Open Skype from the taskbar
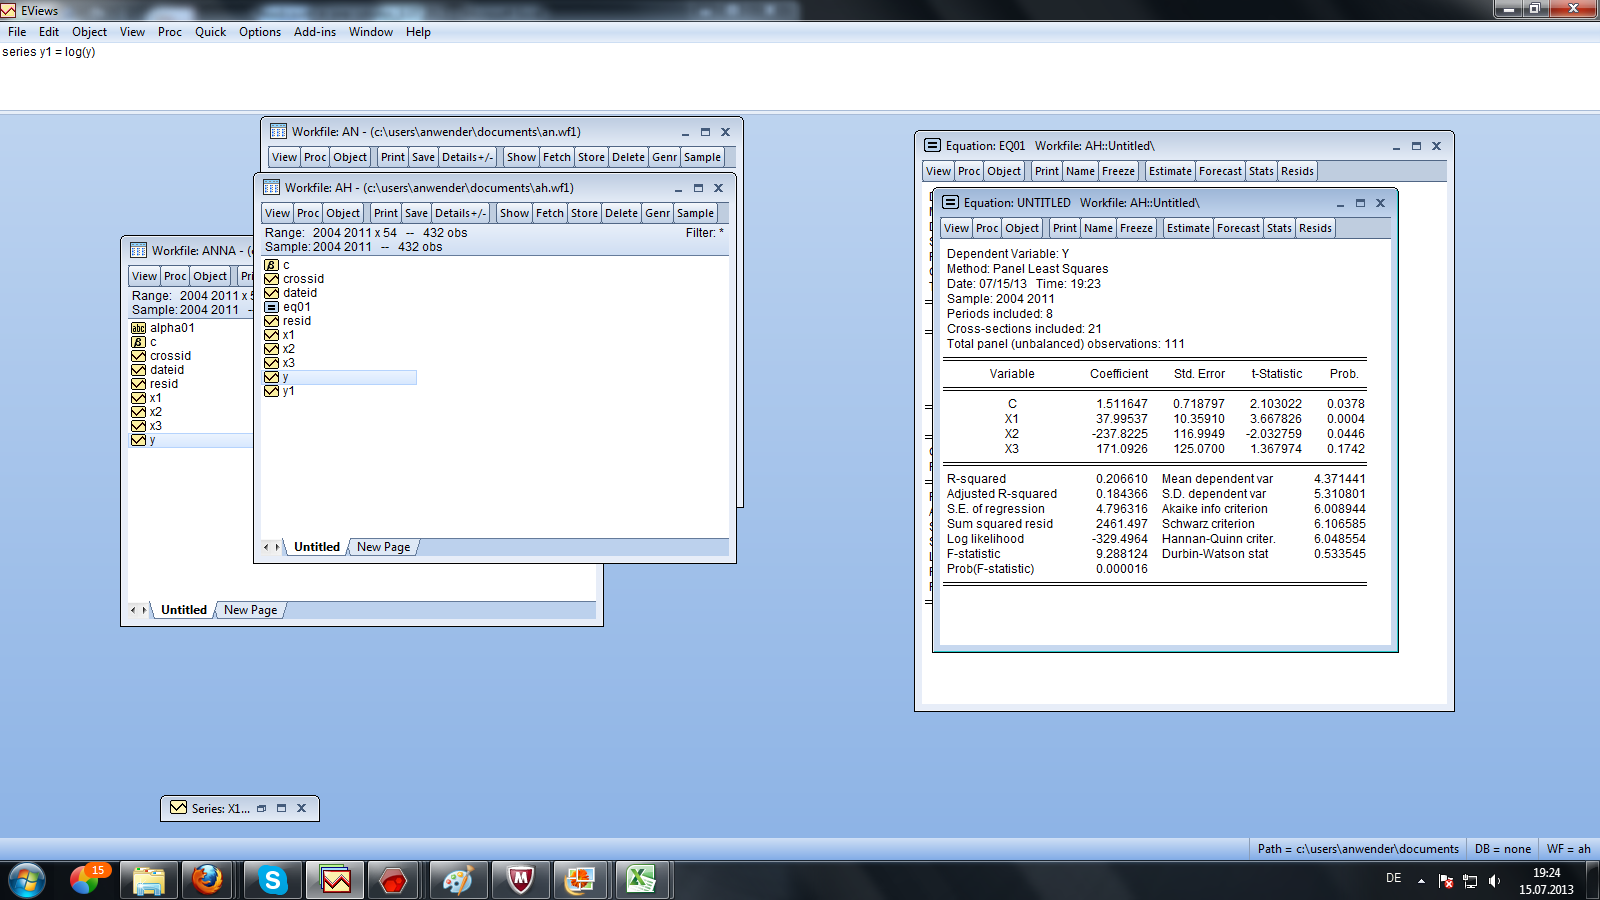Screen dimensions: 1600x900 tap(272, 881)
